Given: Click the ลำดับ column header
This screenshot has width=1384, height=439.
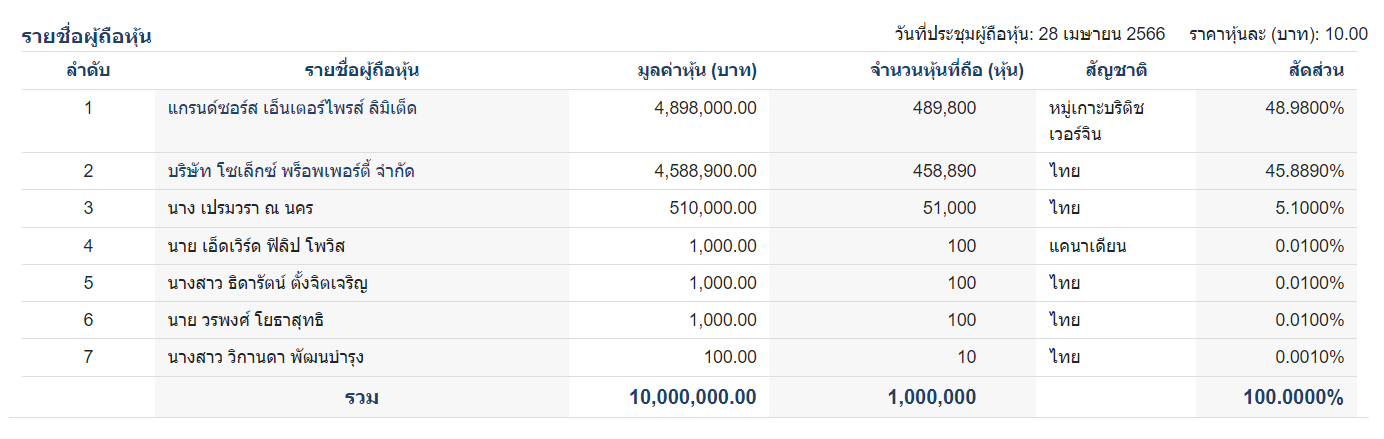Looking at the screenshot, I should point(88,71).
